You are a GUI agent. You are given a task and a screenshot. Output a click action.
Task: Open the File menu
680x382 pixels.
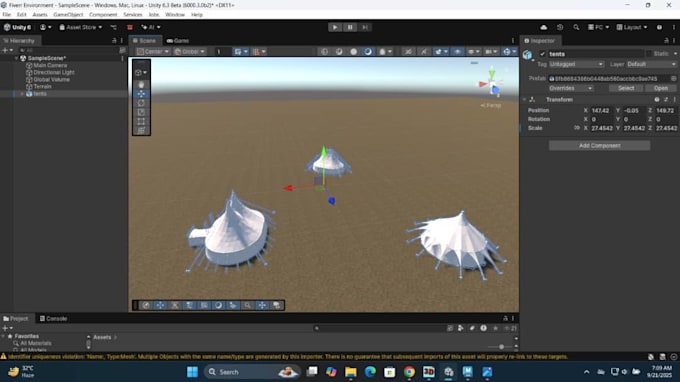pos(7,15)
